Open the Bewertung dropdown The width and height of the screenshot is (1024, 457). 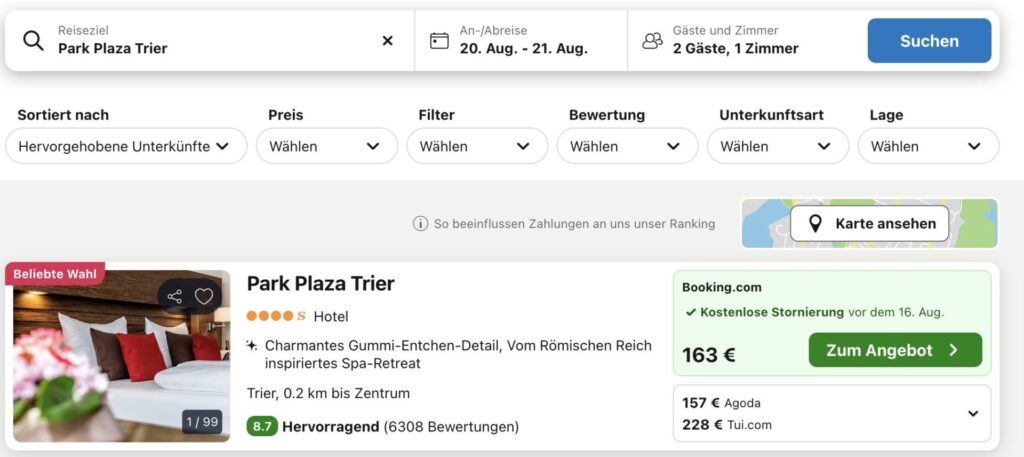coord(627,146)
